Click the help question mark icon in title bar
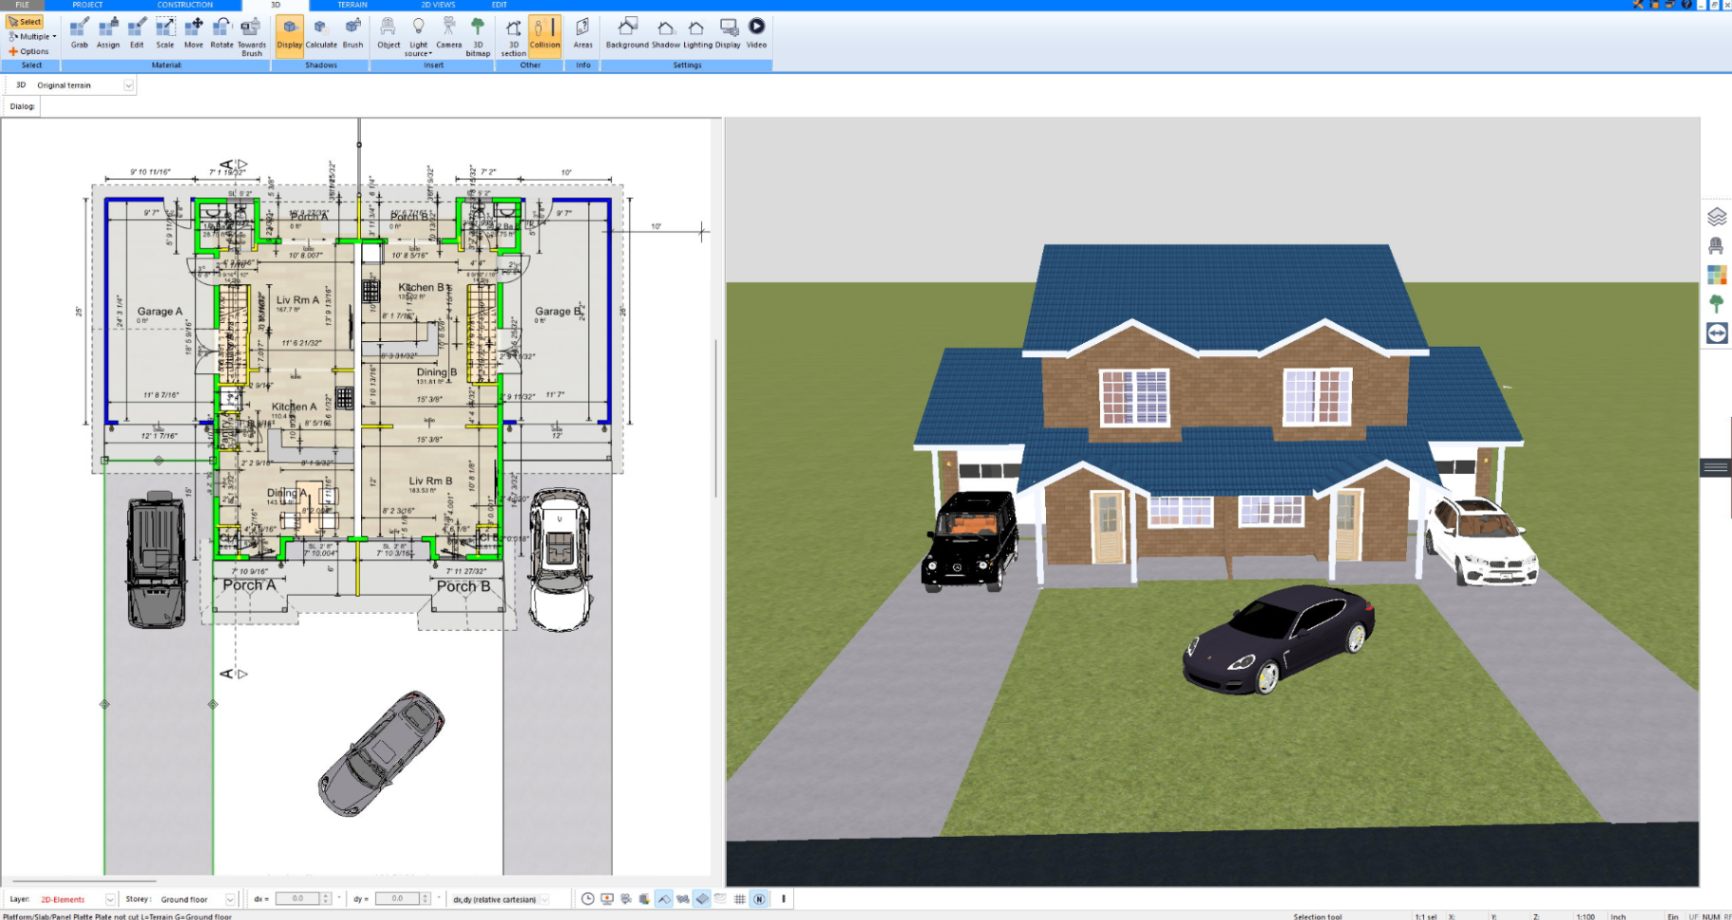This screenshot has width=1732, height=920. pyautogui.click(x=1687, y=5)
